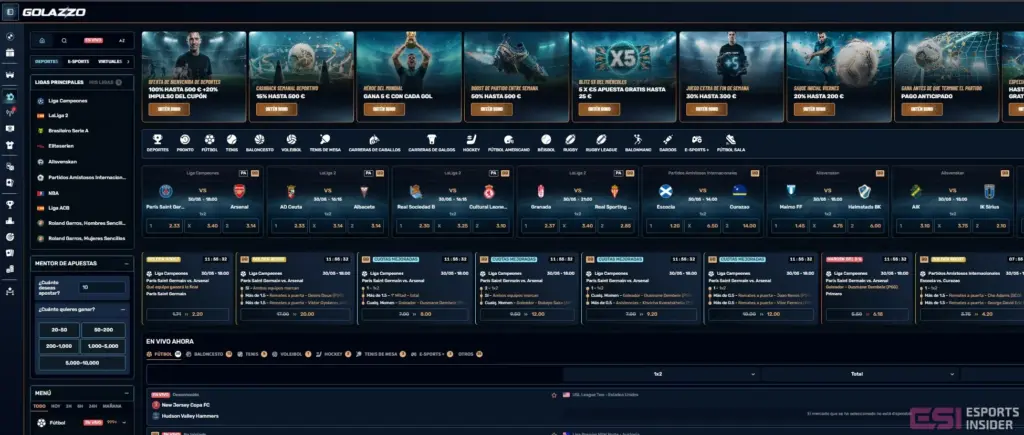Claim the Gana 5 € con cada gol bonus

click(384, 109)
